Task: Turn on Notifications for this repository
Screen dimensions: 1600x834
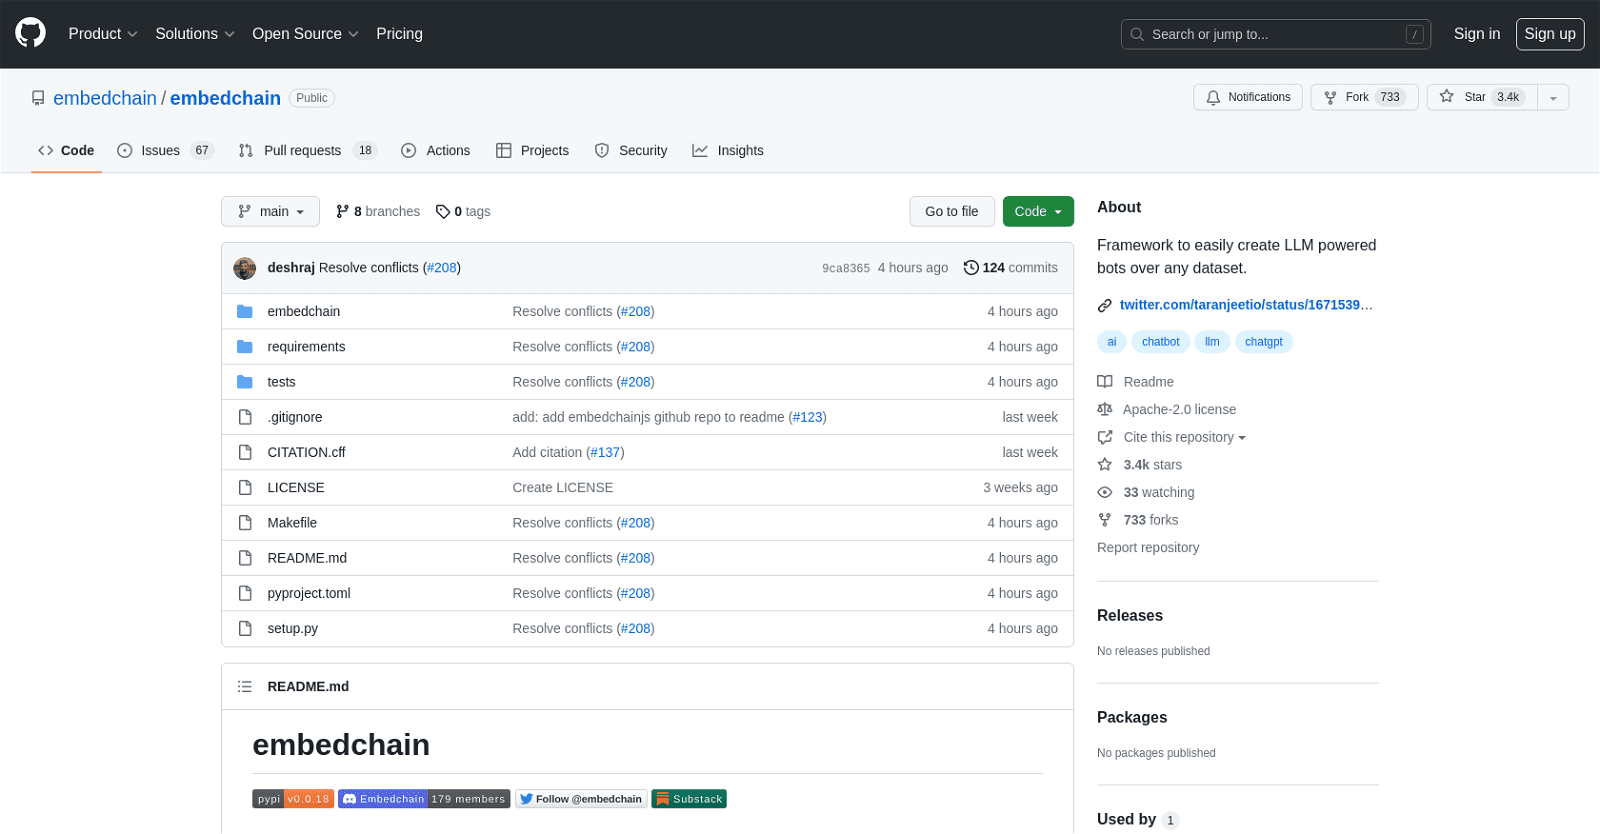Action: 1247,97
